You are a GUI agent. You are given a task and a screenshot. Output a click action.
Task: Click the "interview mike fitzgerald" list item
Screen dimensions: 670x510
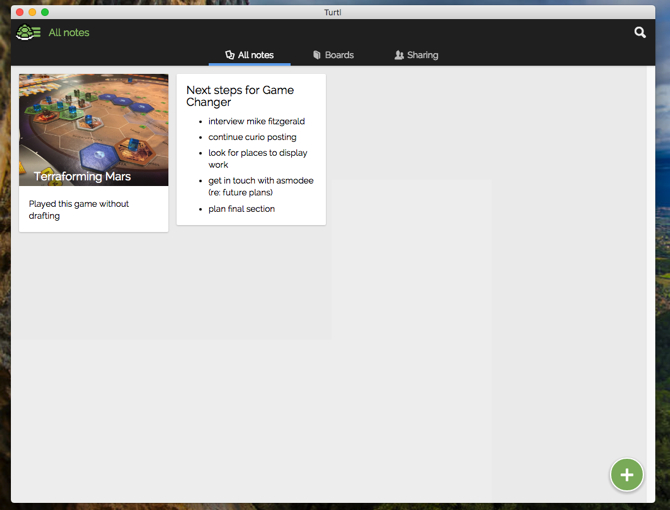256,121
